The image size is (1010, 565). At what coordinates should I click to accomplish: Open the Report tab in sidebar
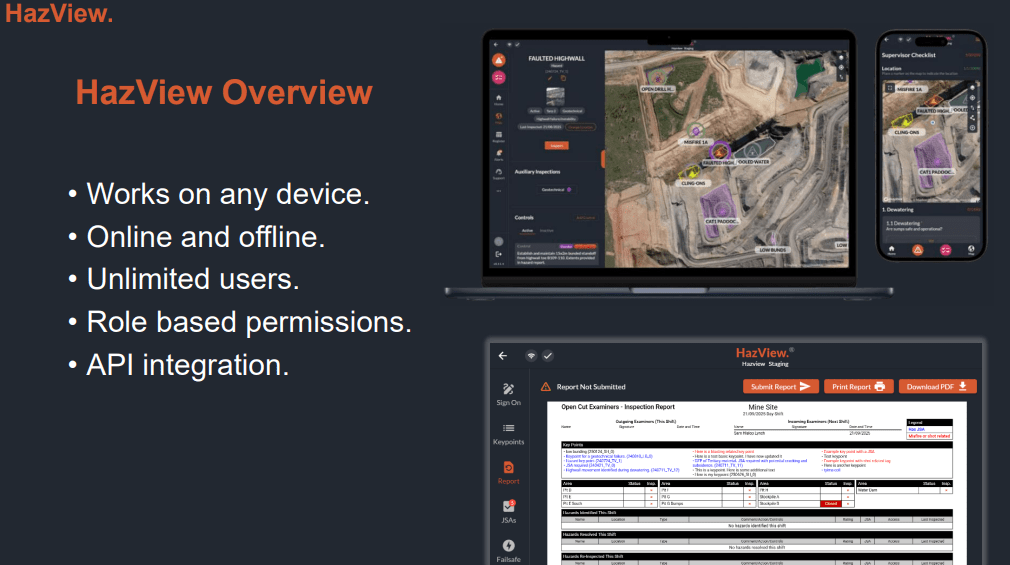[x=508, y=468]
